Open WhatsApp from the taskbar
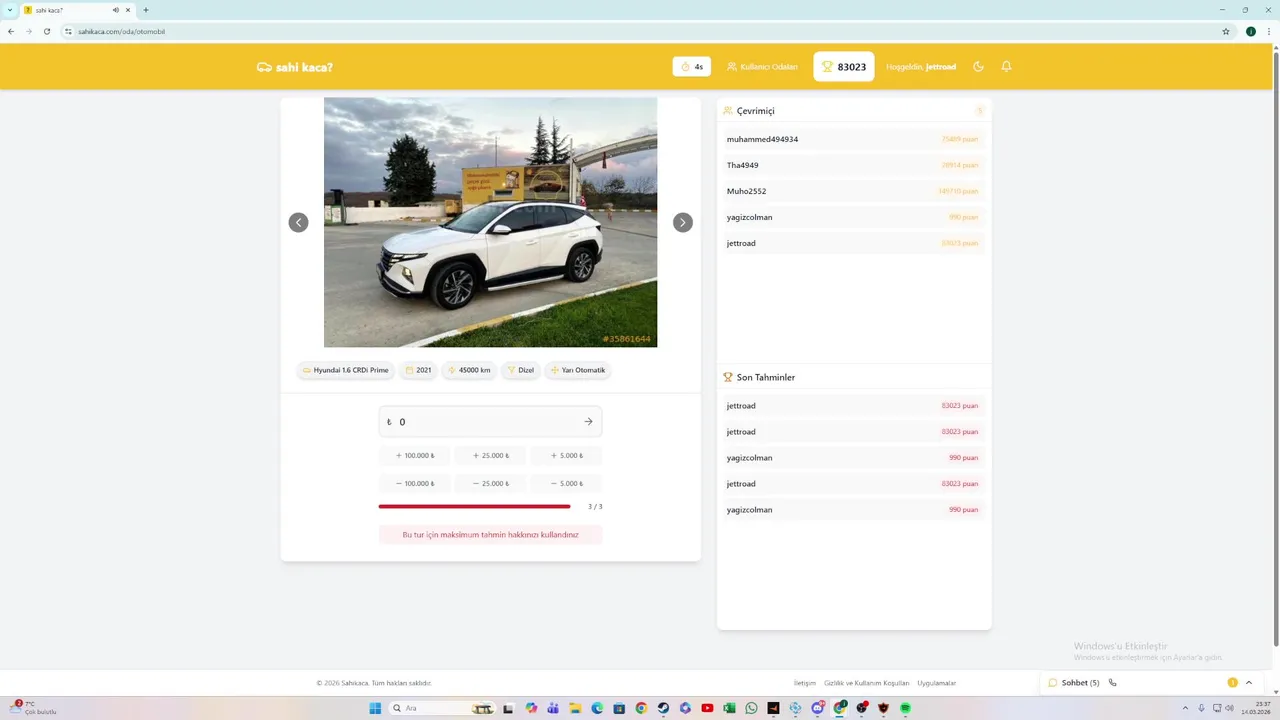Image resolution: width=1280 pixels, height=720 pixels. pos(751,708)
